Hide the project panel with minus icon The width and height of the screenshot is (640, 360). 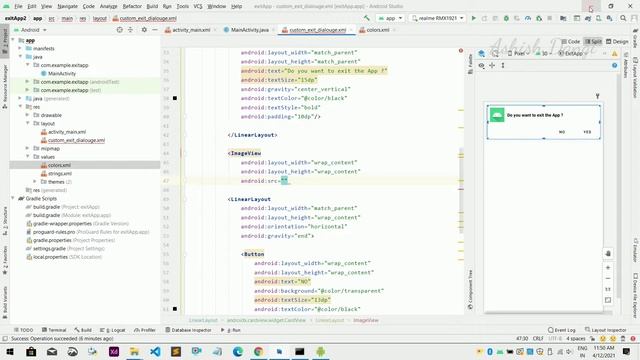coord(155,30)
